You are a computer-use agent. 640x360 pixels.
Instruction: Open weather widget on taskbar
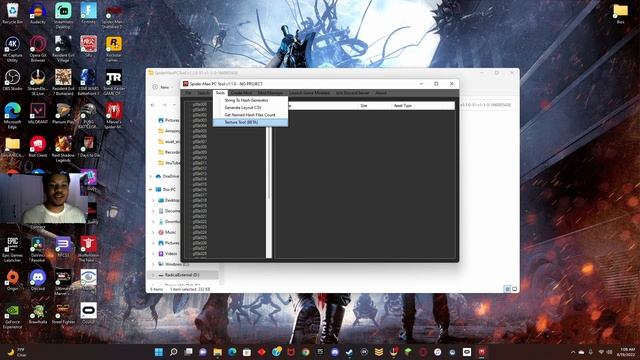coord(18,352)
